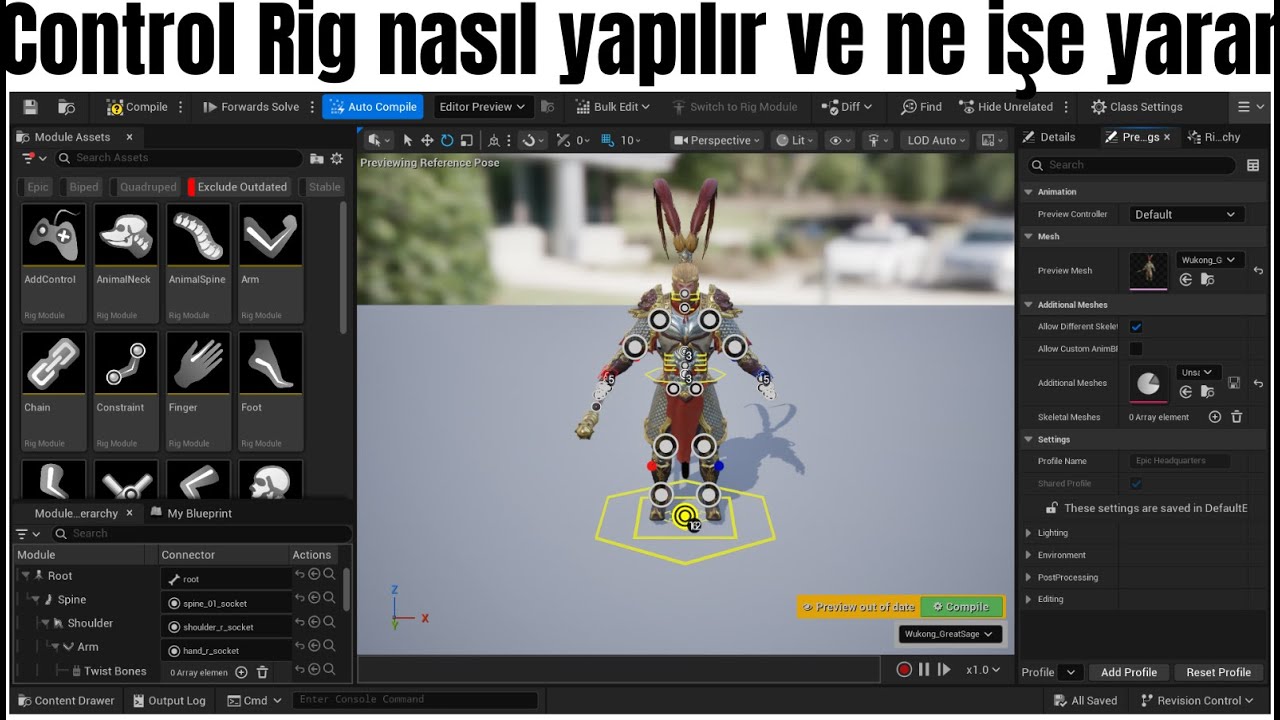Screen dimensions: 1280x720
Task: Toggle Auto Compile
Action: point(373,107)
